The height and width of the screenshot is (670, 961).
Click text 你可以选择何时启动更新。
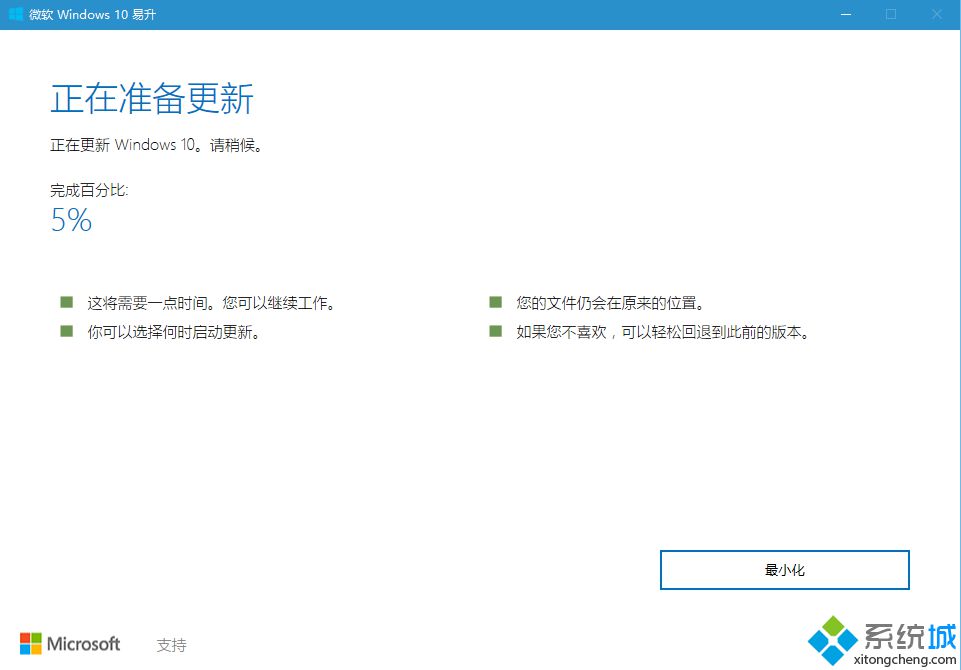173,332
